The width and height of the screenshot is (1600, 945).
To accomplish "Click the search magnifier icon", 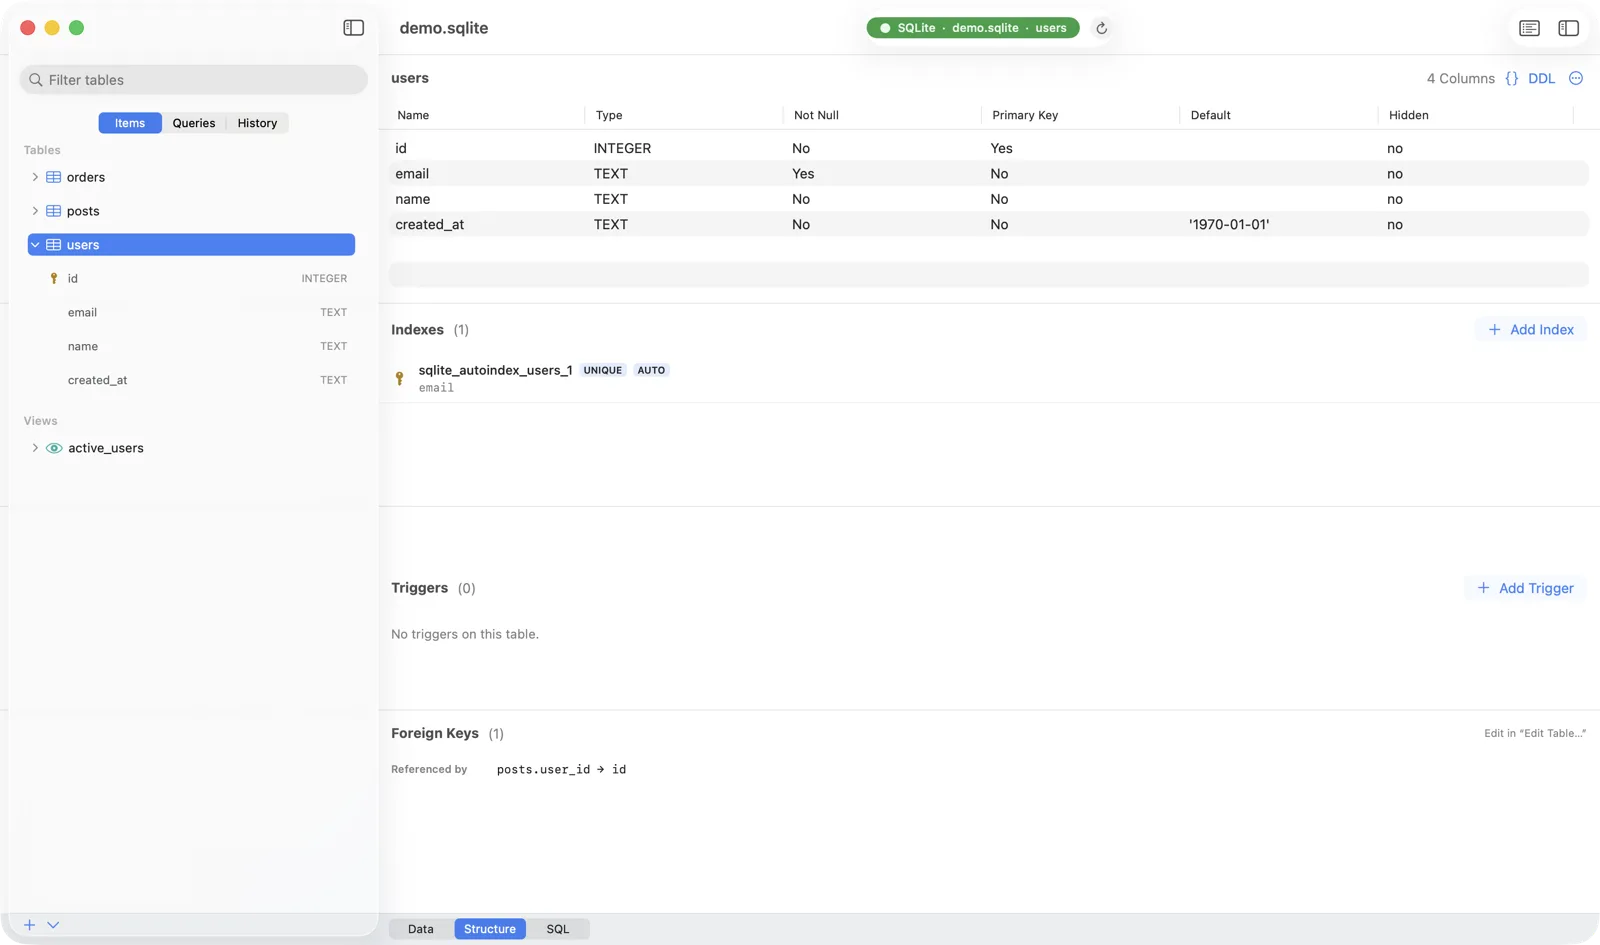I will (36, 80).
